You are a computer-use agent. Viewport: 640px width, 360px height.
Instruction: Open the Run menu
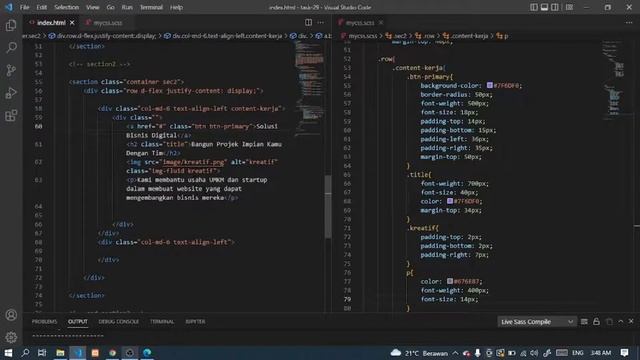[x=127, y=7]
